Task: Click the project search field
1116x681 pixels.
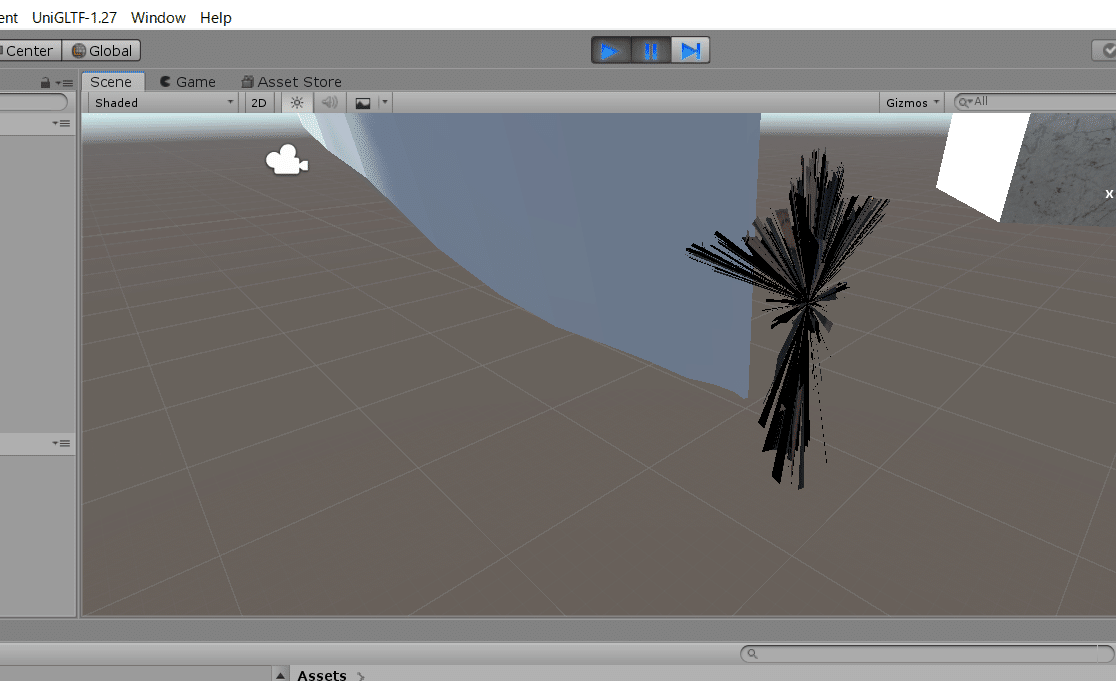Action: (927, 653)
